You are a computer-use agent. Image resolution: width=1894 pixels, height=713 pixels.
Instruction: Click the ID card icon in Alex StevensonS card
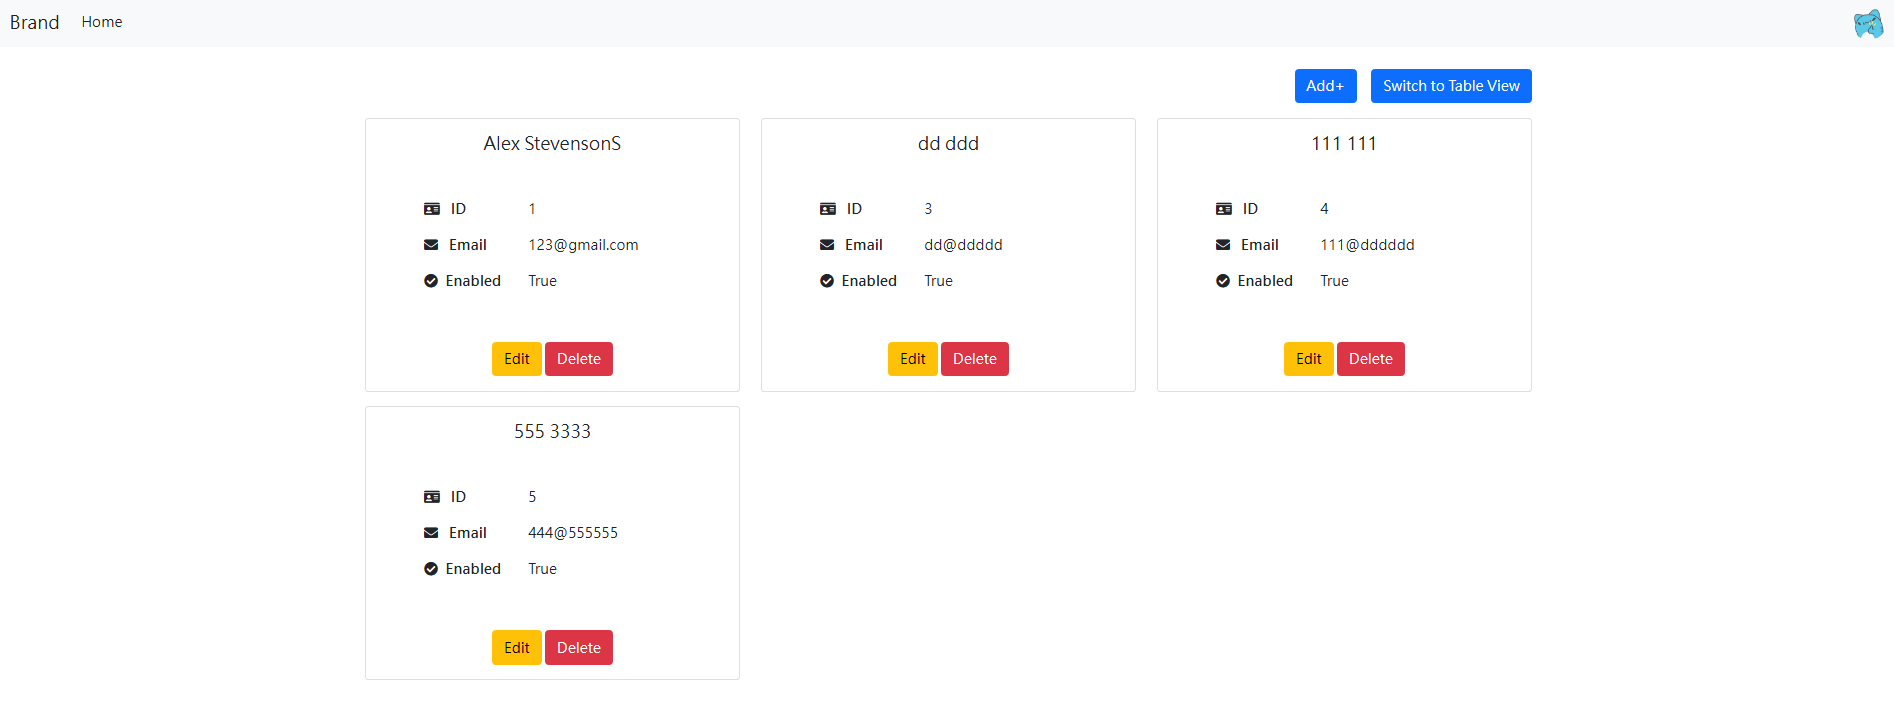(x=432, y=209)
